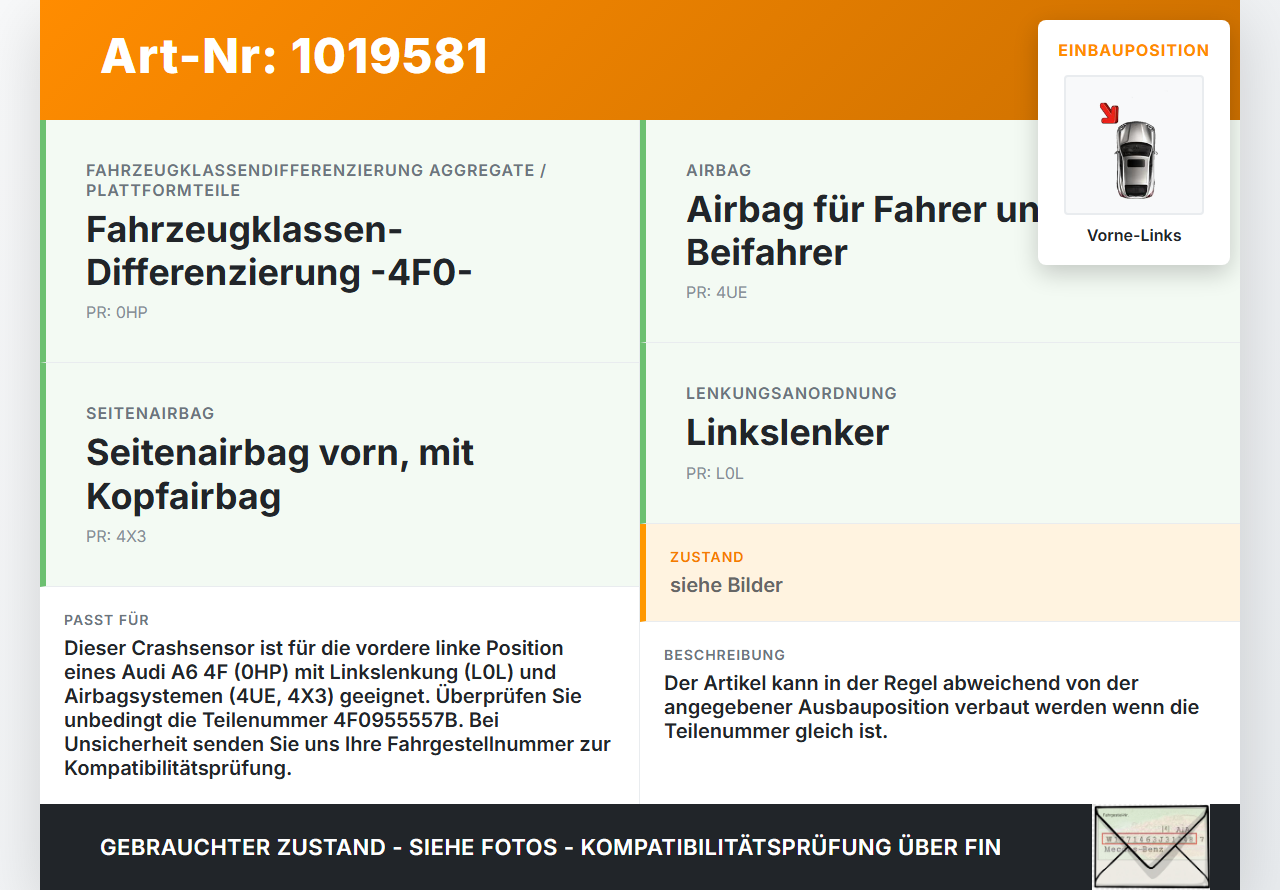Screen dimensions: 1280x890
Task: Click the Crashsensor compatibility paragraph
Action: pyautogui.click(x=337, y=708)
